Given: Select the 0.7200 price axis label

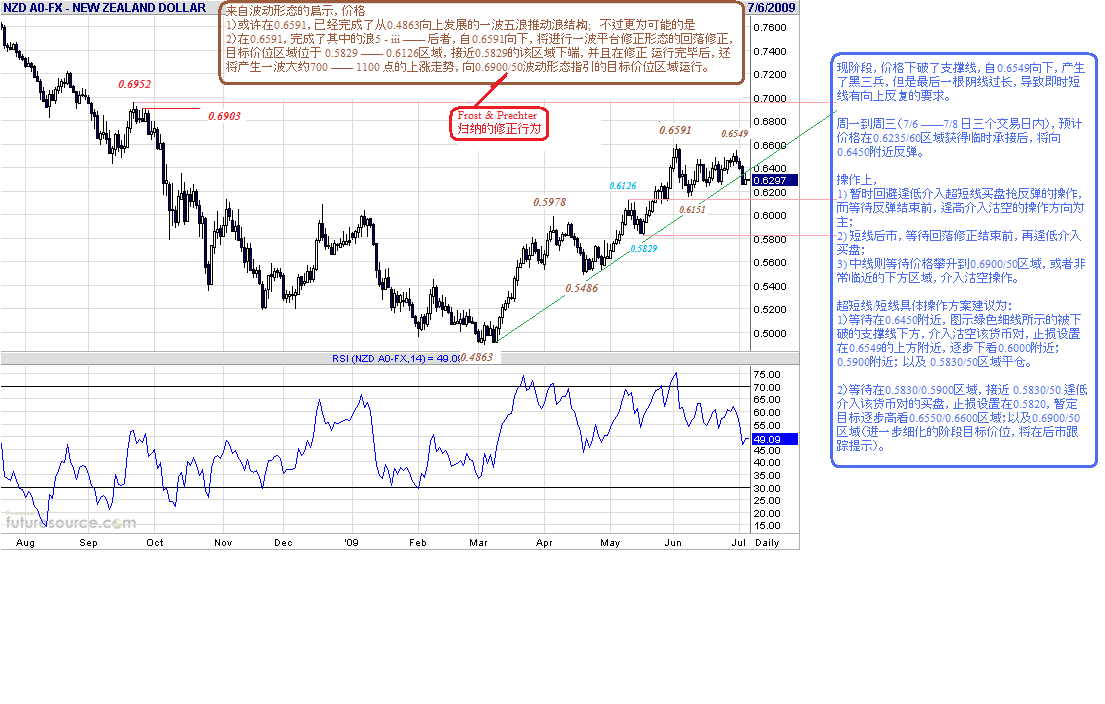Looking at the screenshot, I should tap(770, 75).
